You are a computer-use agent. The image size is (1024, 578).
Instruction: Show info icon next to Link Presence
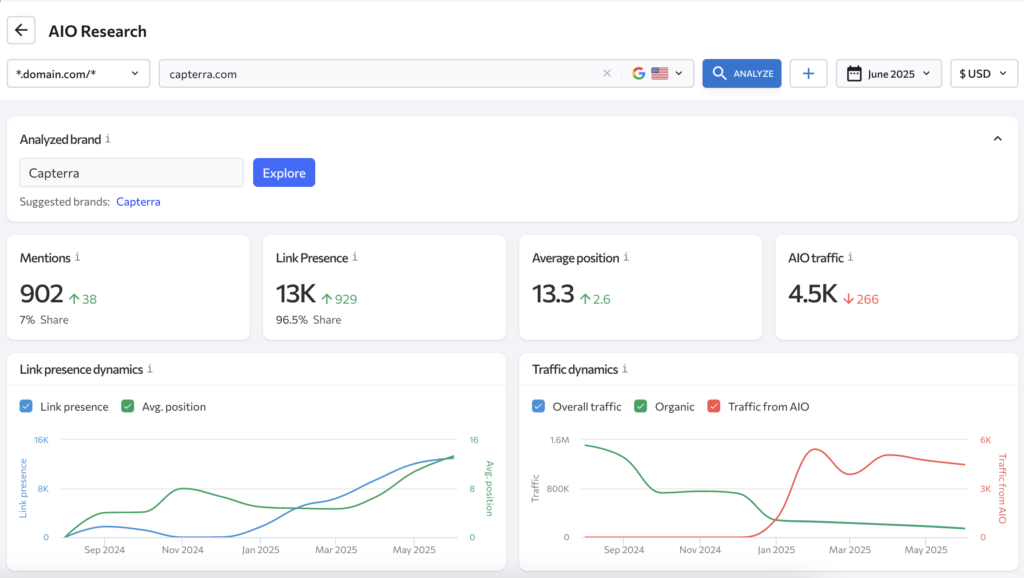tap(355, 257)
